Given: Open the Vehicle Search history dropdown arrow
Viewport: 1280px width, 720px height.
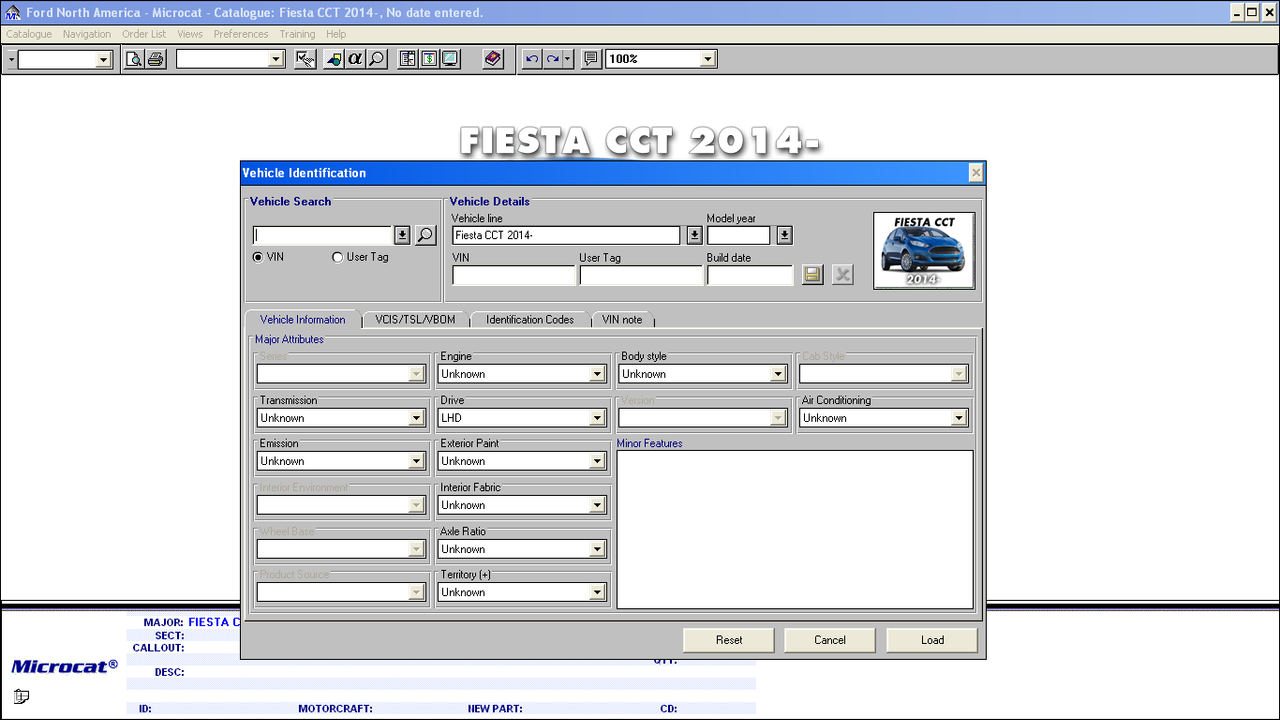Looking at the screenshot, I should (402, 235).
